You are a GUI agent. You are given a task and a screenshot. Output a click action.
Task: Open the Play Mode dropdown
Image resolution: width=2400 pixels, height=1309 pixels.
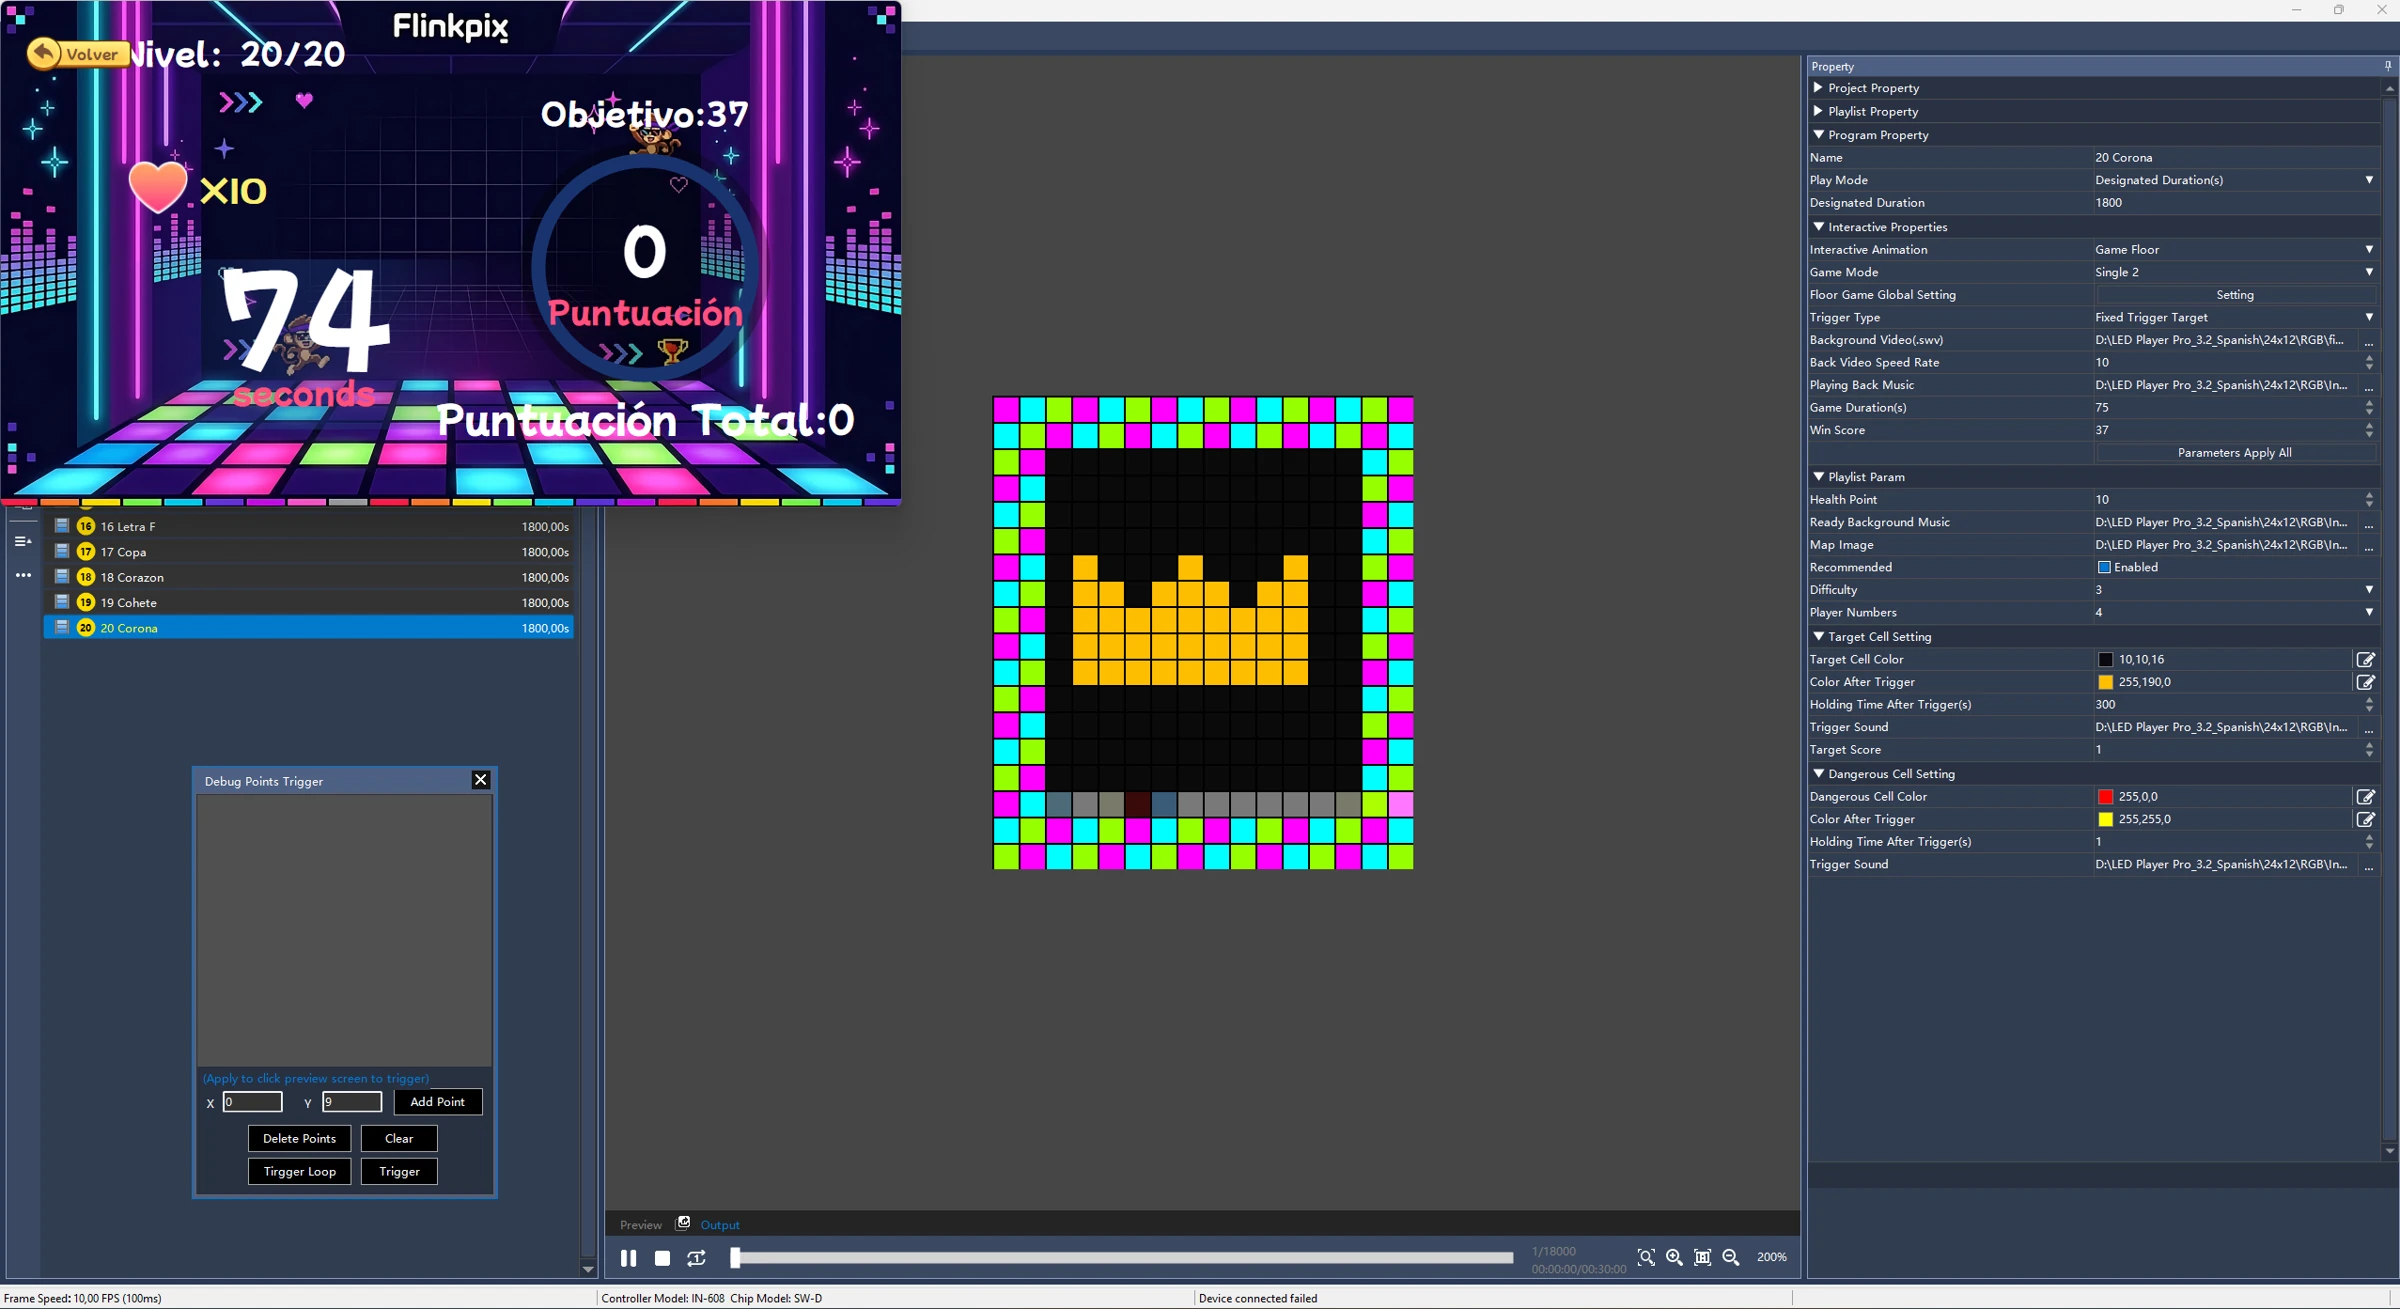(2369, 180)
